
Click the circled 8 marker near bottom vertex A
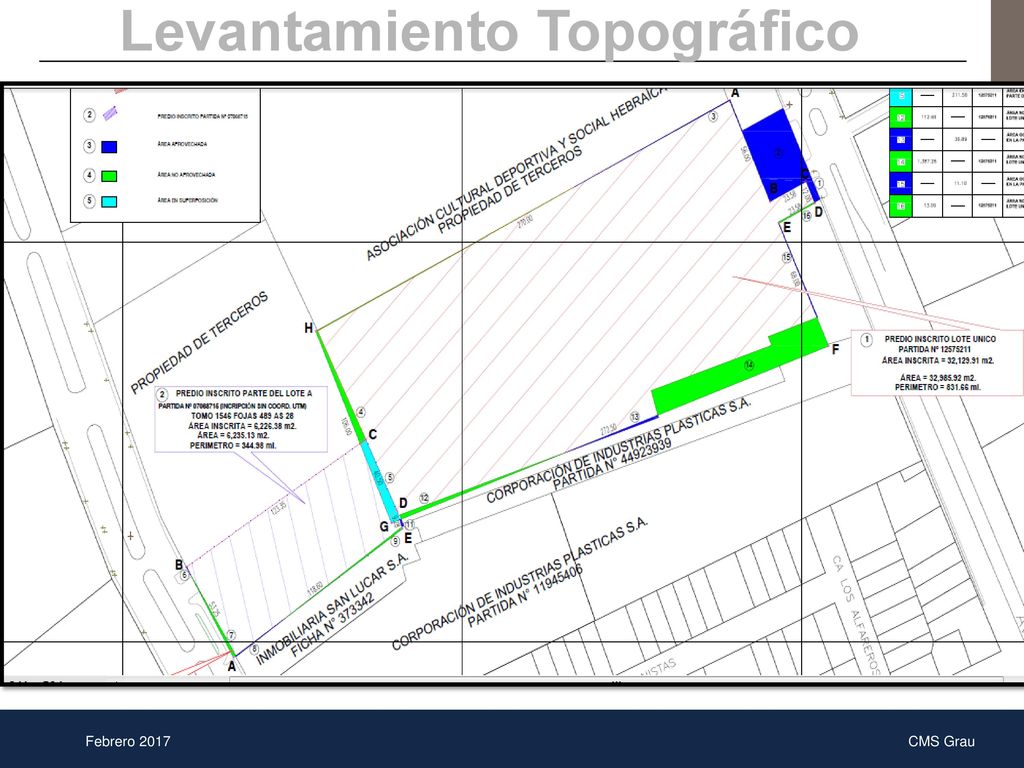(255, 649)
